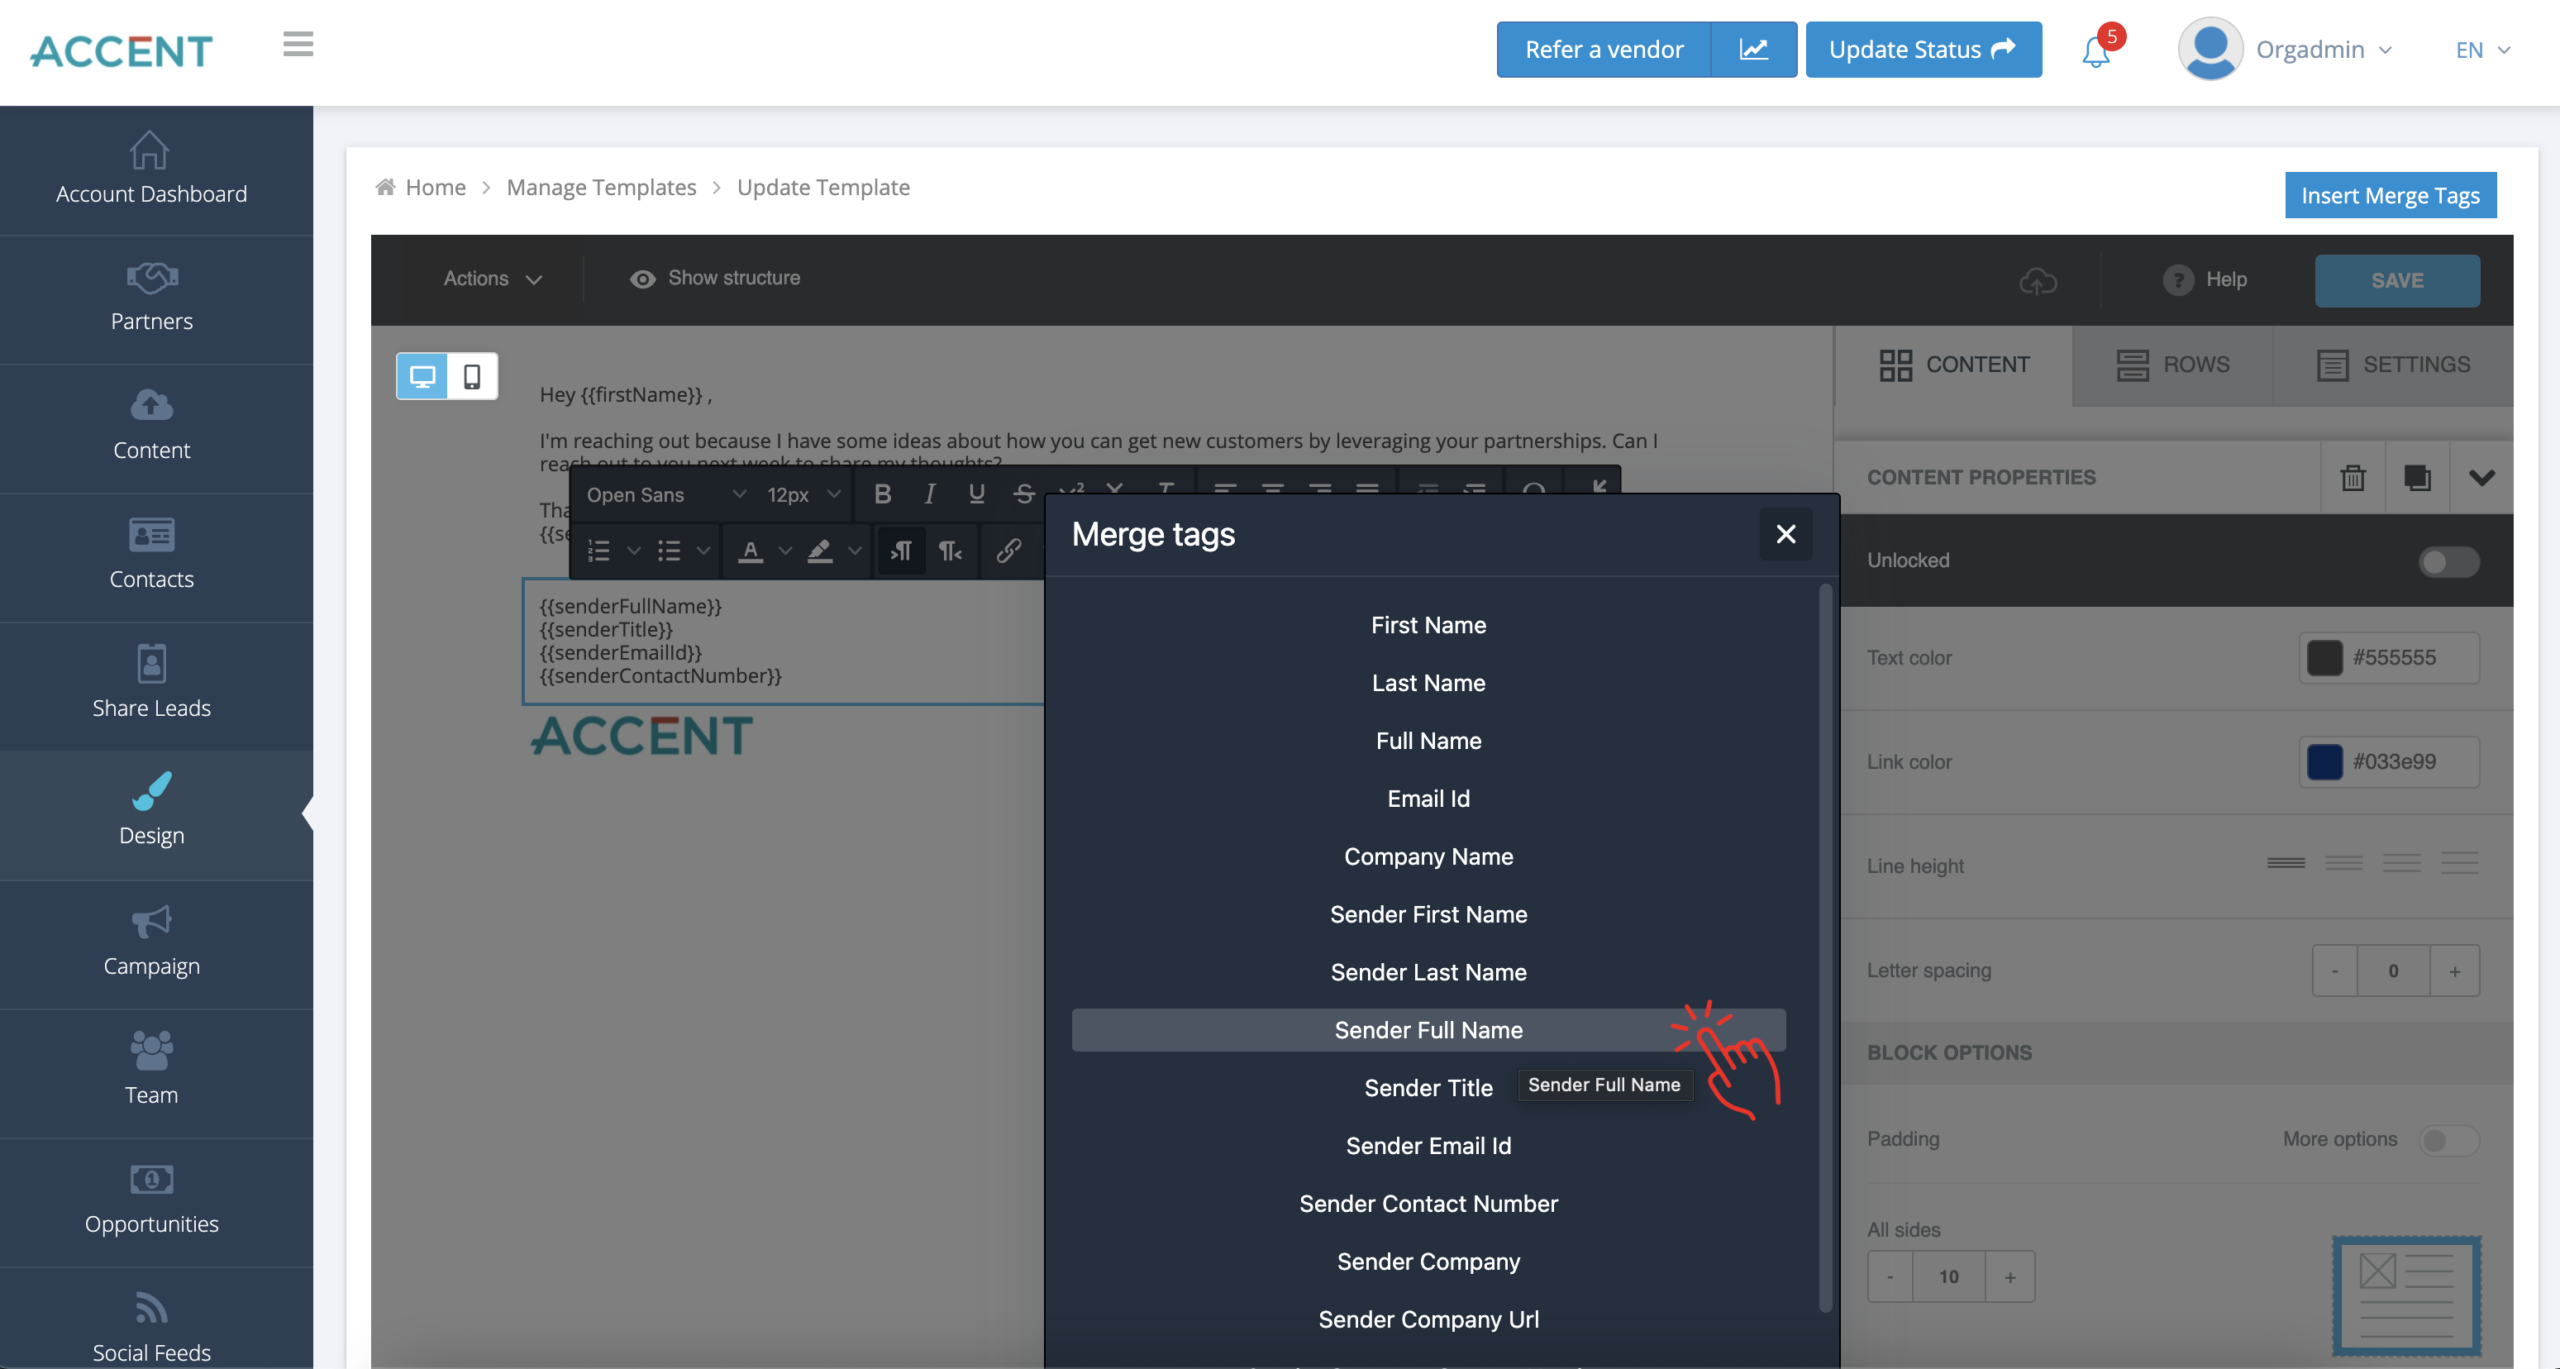Click the Refer a vendor button
Image resolution: width=2560 pixels, height=1369 pixels.
(x=1604, y=49)
